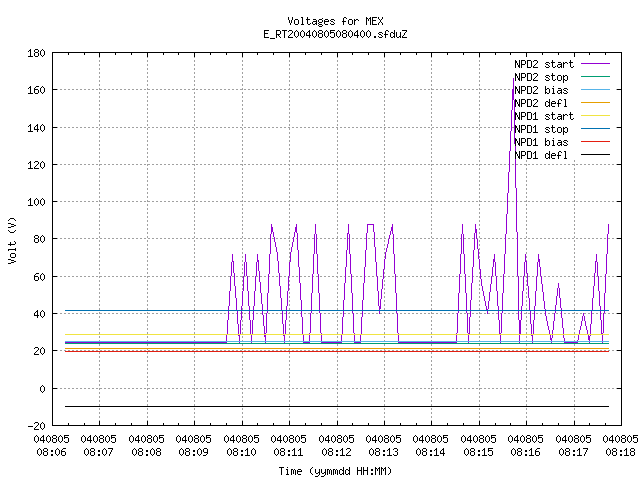Click the y-axis tick label 20

click(x=39, y=351)
